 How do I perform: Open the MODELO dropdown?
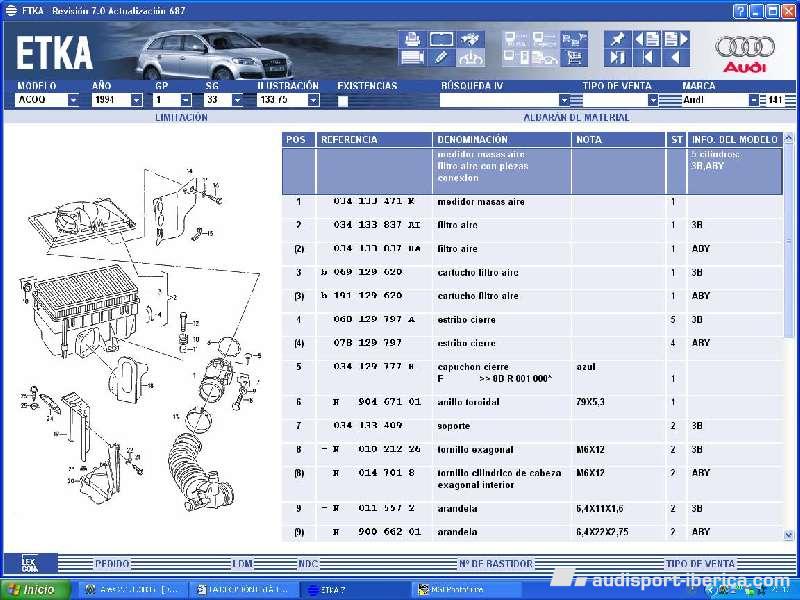(73, 100)
